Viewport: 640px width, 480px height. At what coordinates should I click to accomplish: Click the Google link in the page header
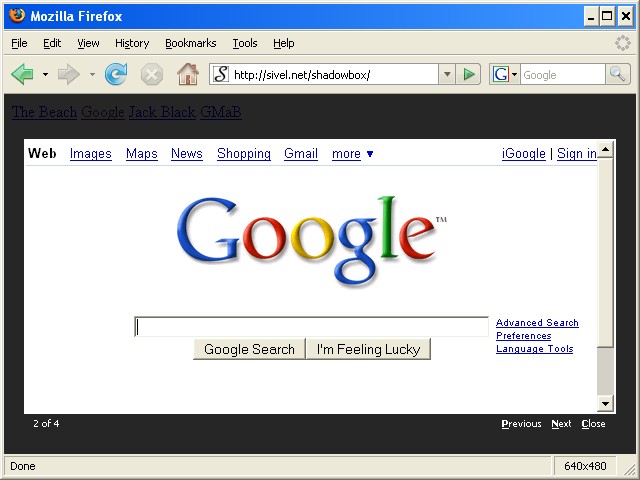tap(103, 112)
